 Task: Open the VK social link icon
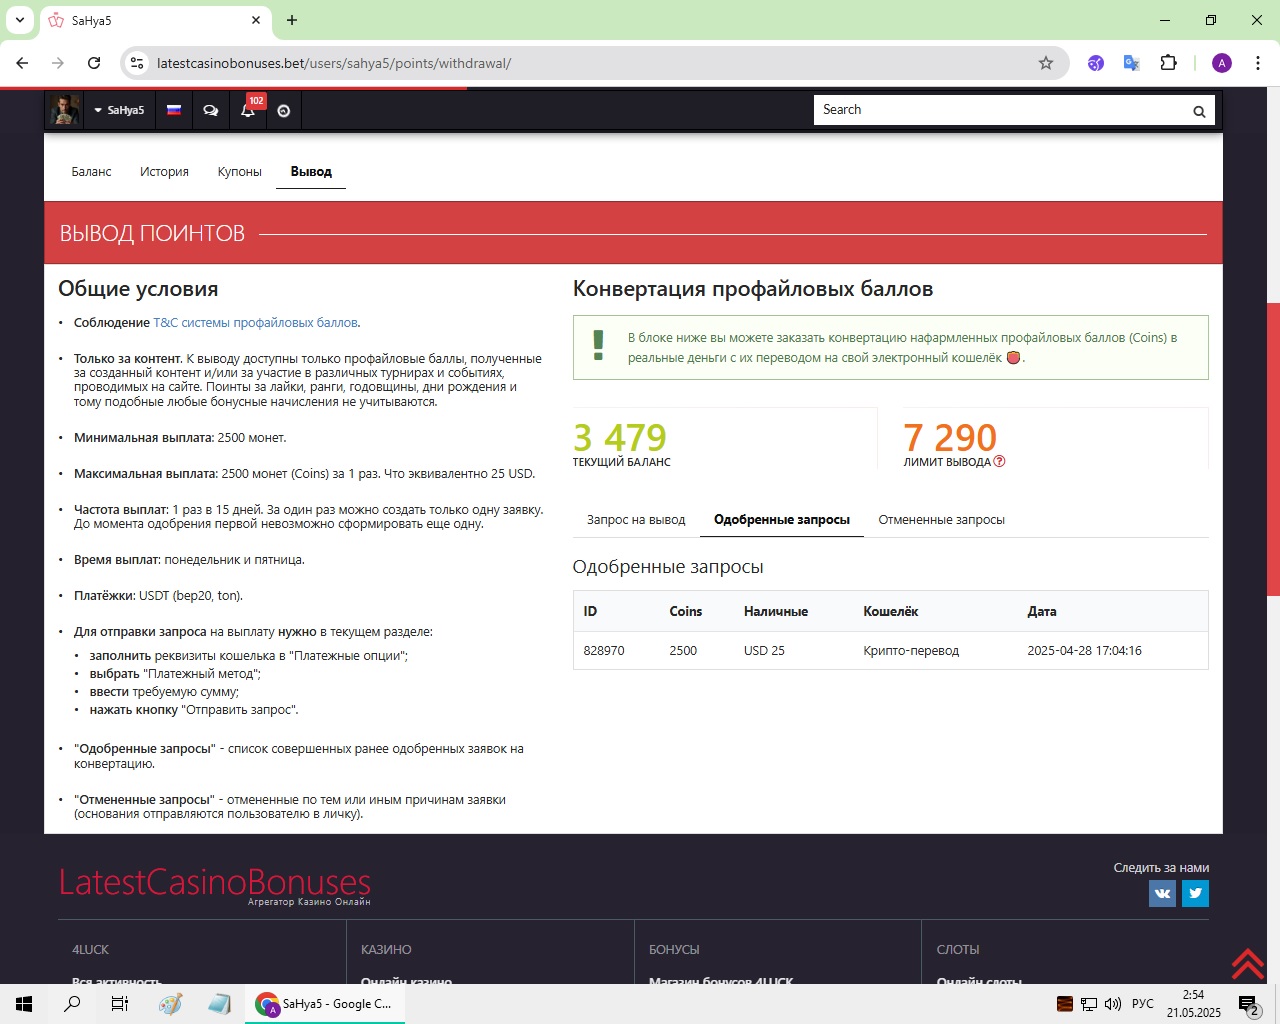pyautogui.click(x=1162, y=893)
